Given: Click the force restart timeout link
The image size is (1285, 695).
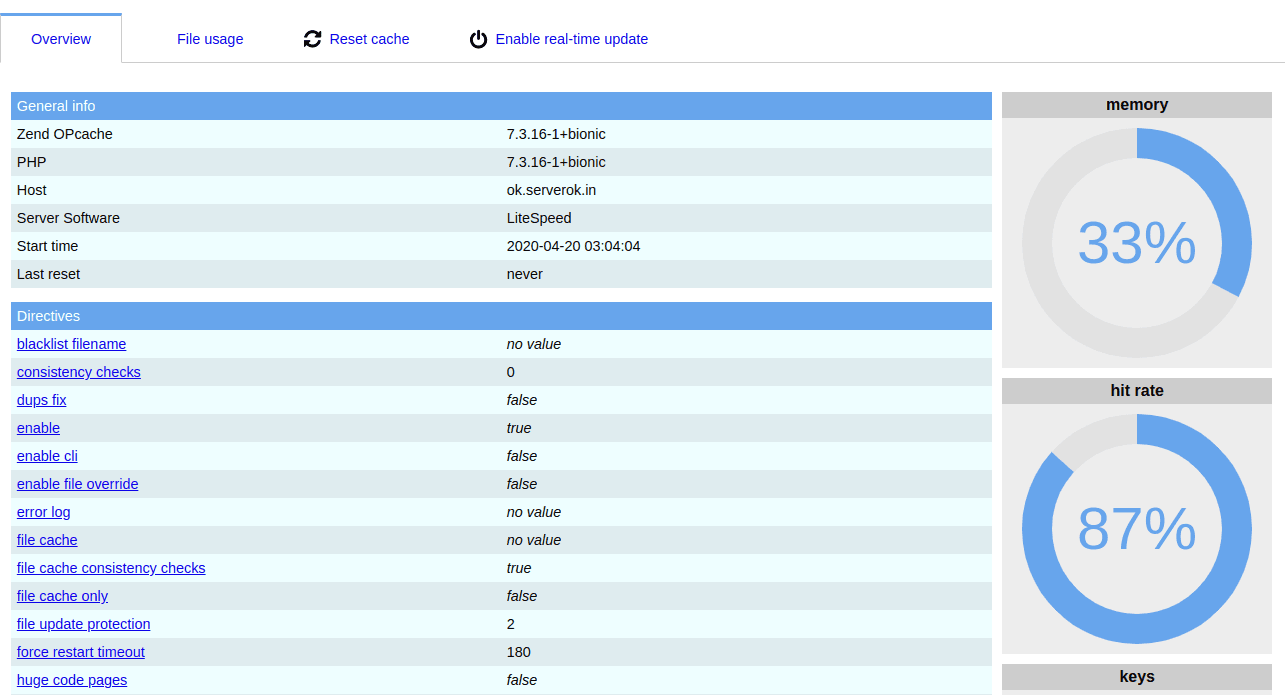Looking at the screenshot, I should 80,651.
